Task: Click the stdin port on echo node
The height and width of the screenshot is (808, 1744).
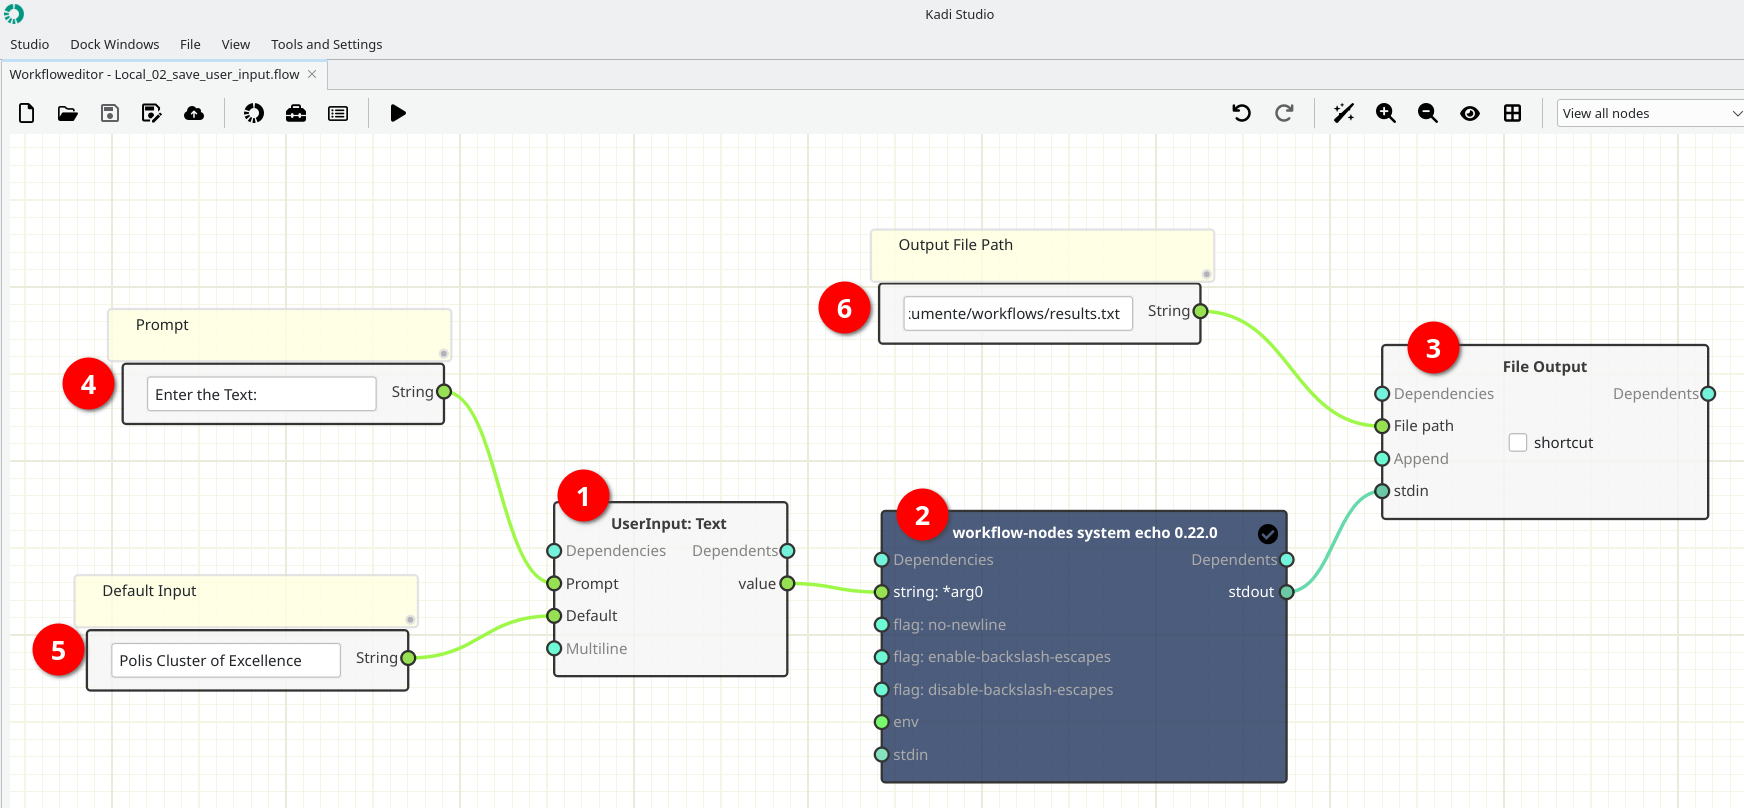Action: click(881, 754)
